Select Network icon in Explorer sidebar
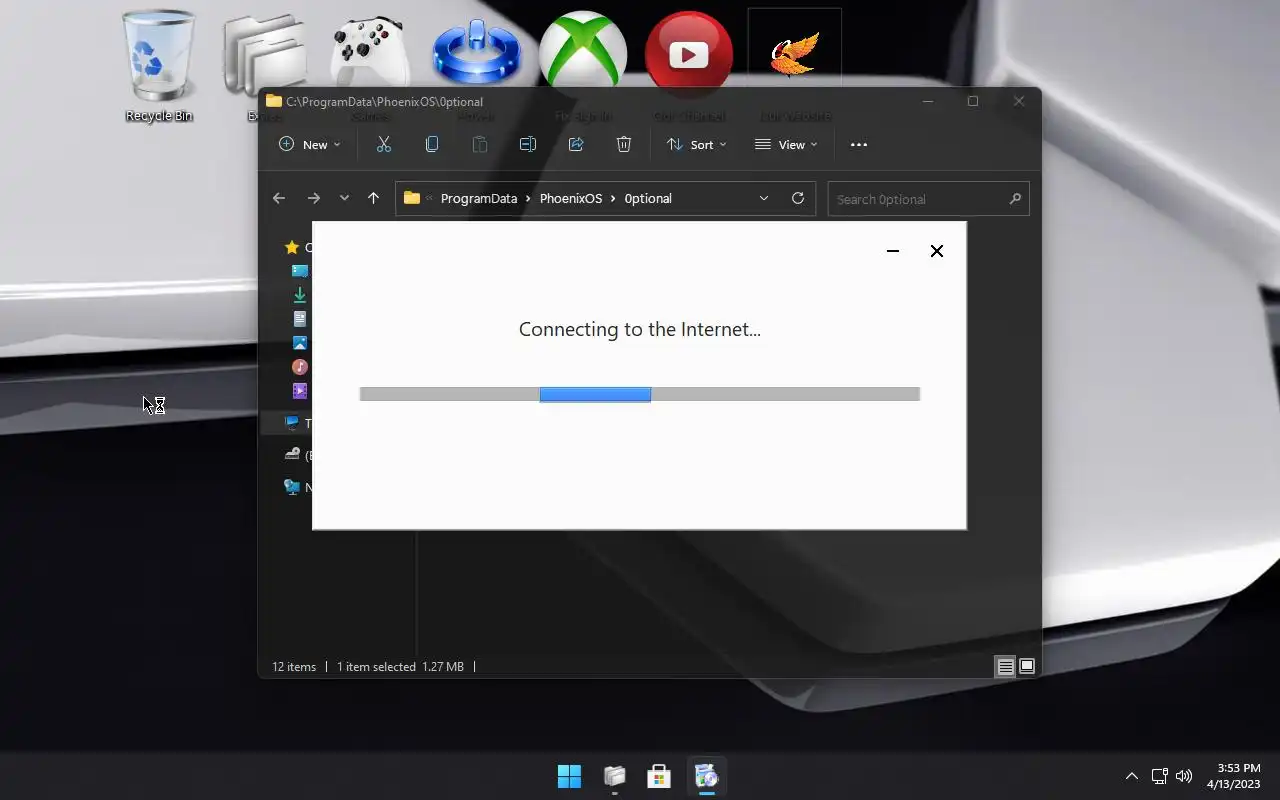Screen dimensions: 1280x800 tap(291, 487)
